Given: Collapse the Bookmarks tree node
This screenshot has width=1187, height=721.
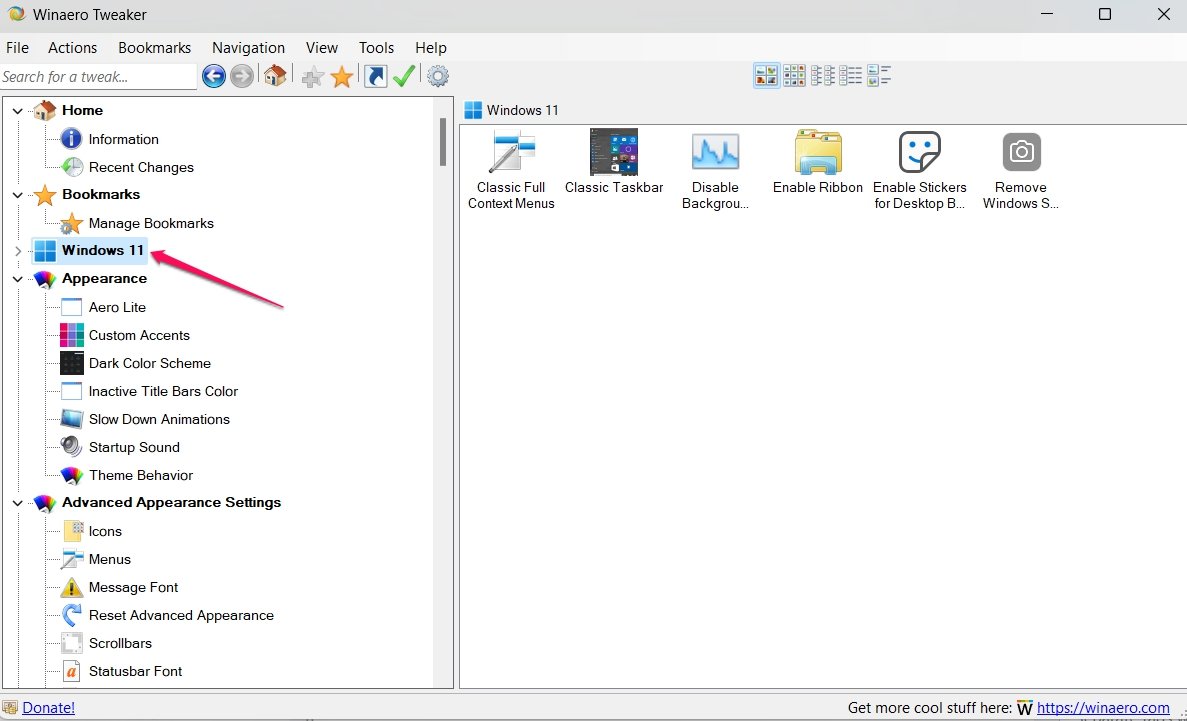Looking at the screenshot, I should point(18,195).
